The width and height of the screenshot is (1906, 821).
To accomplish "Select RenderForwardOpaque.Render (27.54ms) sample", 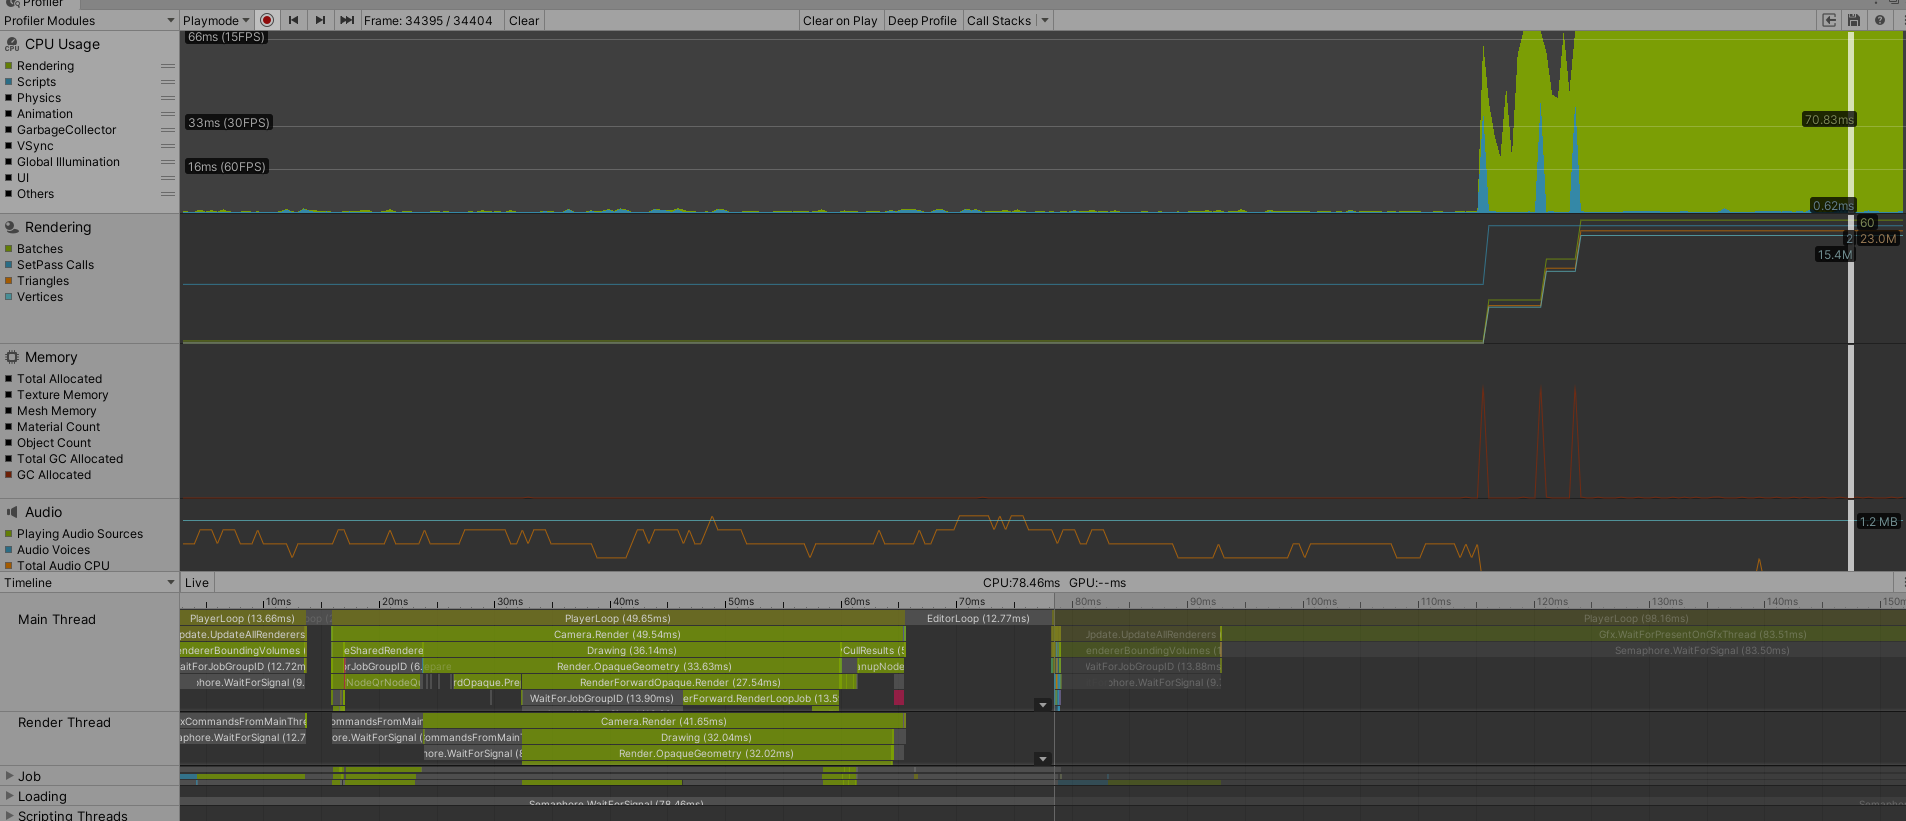I will click(x=680, y=682).
